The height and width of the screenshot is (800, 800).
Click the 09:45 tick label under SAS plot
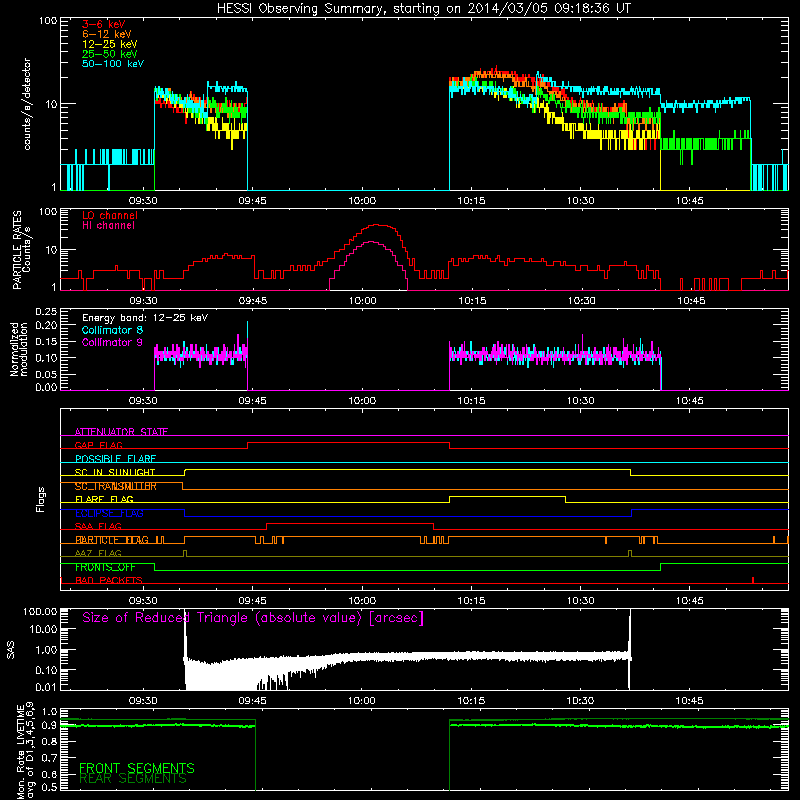[x=252, y=701]
